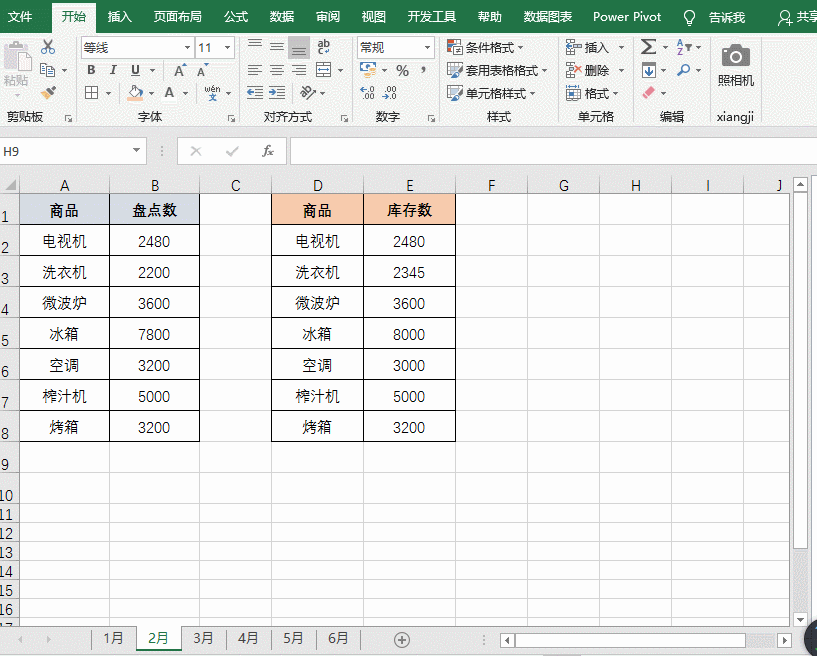Image resolution: width=817 pixels, height=656 pixels.
Task: Open the font name dropdown
Action: [x=187, y=47]
